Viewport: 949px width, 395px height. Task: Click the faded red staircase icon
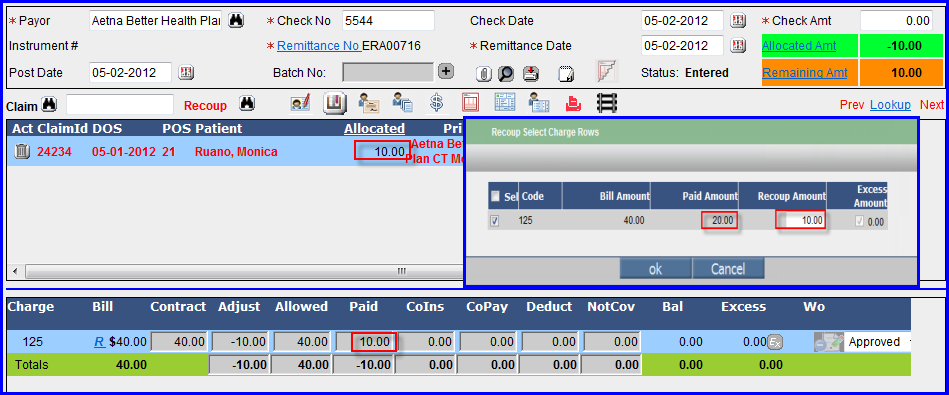click(606, 71)
